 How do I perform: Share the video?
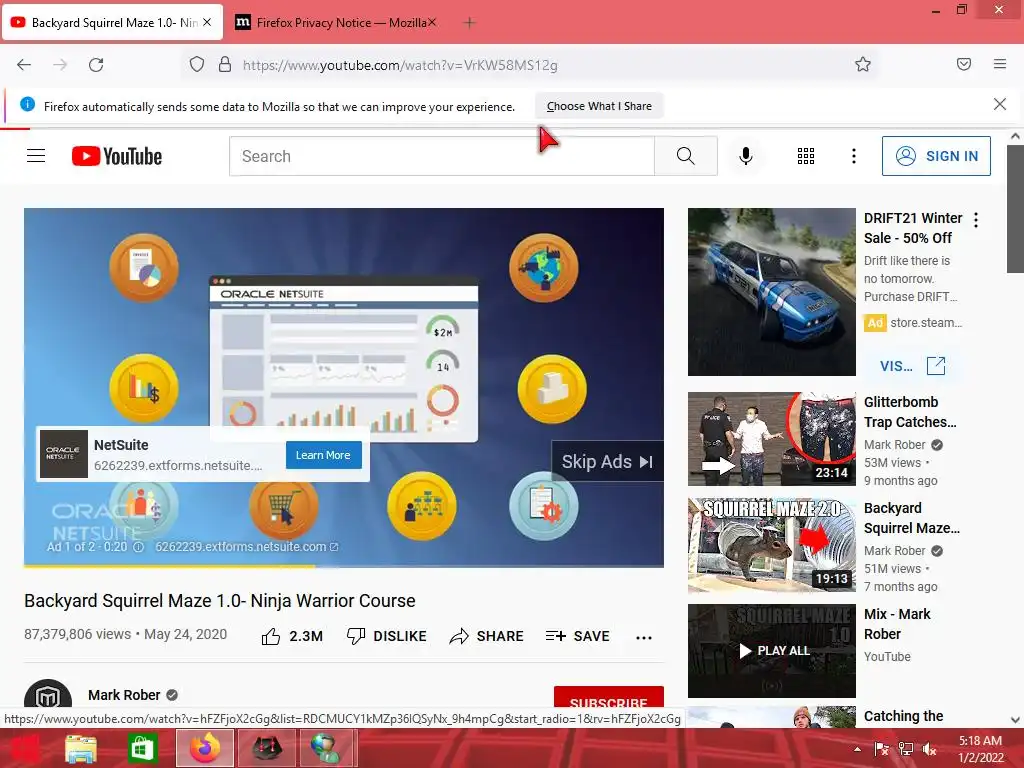click(487, 636)
